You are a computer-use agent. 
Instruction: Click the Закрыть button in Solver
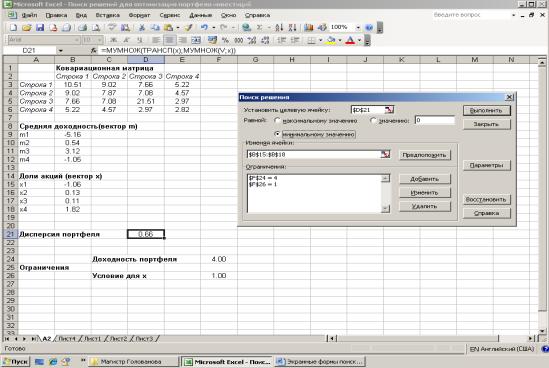pyautogui.click(x=486, y=124)
